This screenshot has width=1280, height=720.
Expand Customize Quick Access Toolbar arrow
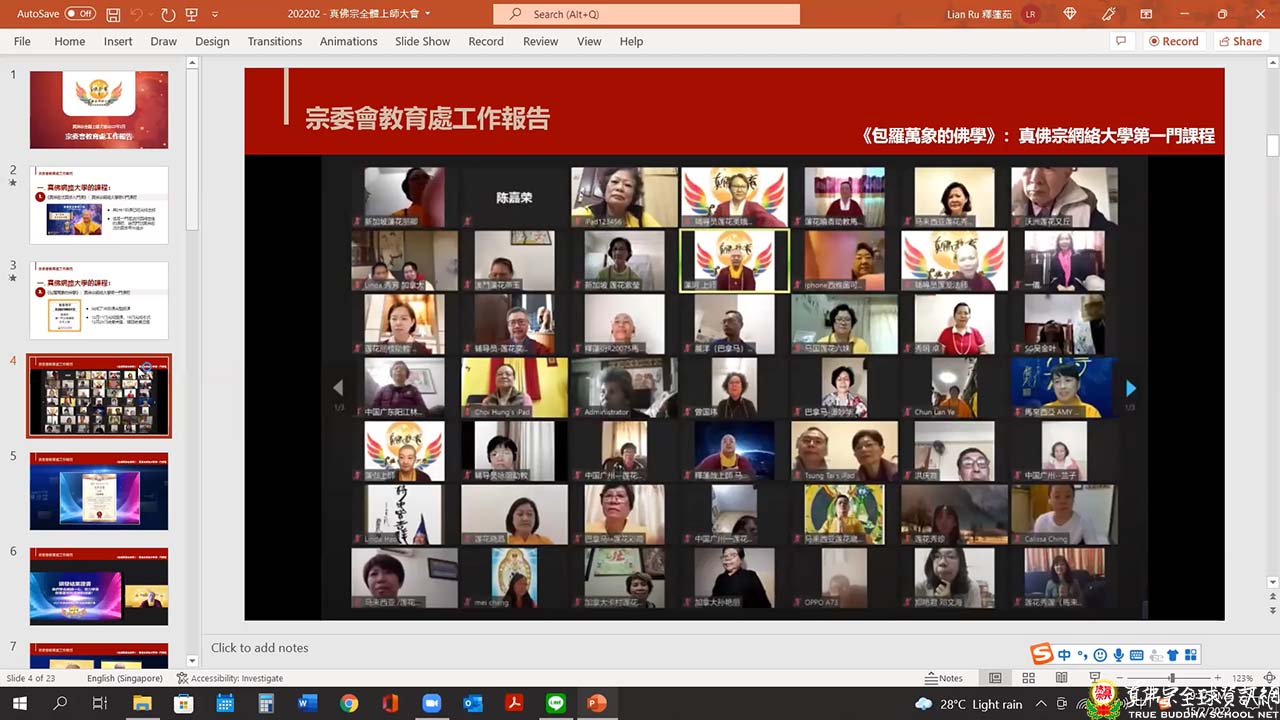215,15
